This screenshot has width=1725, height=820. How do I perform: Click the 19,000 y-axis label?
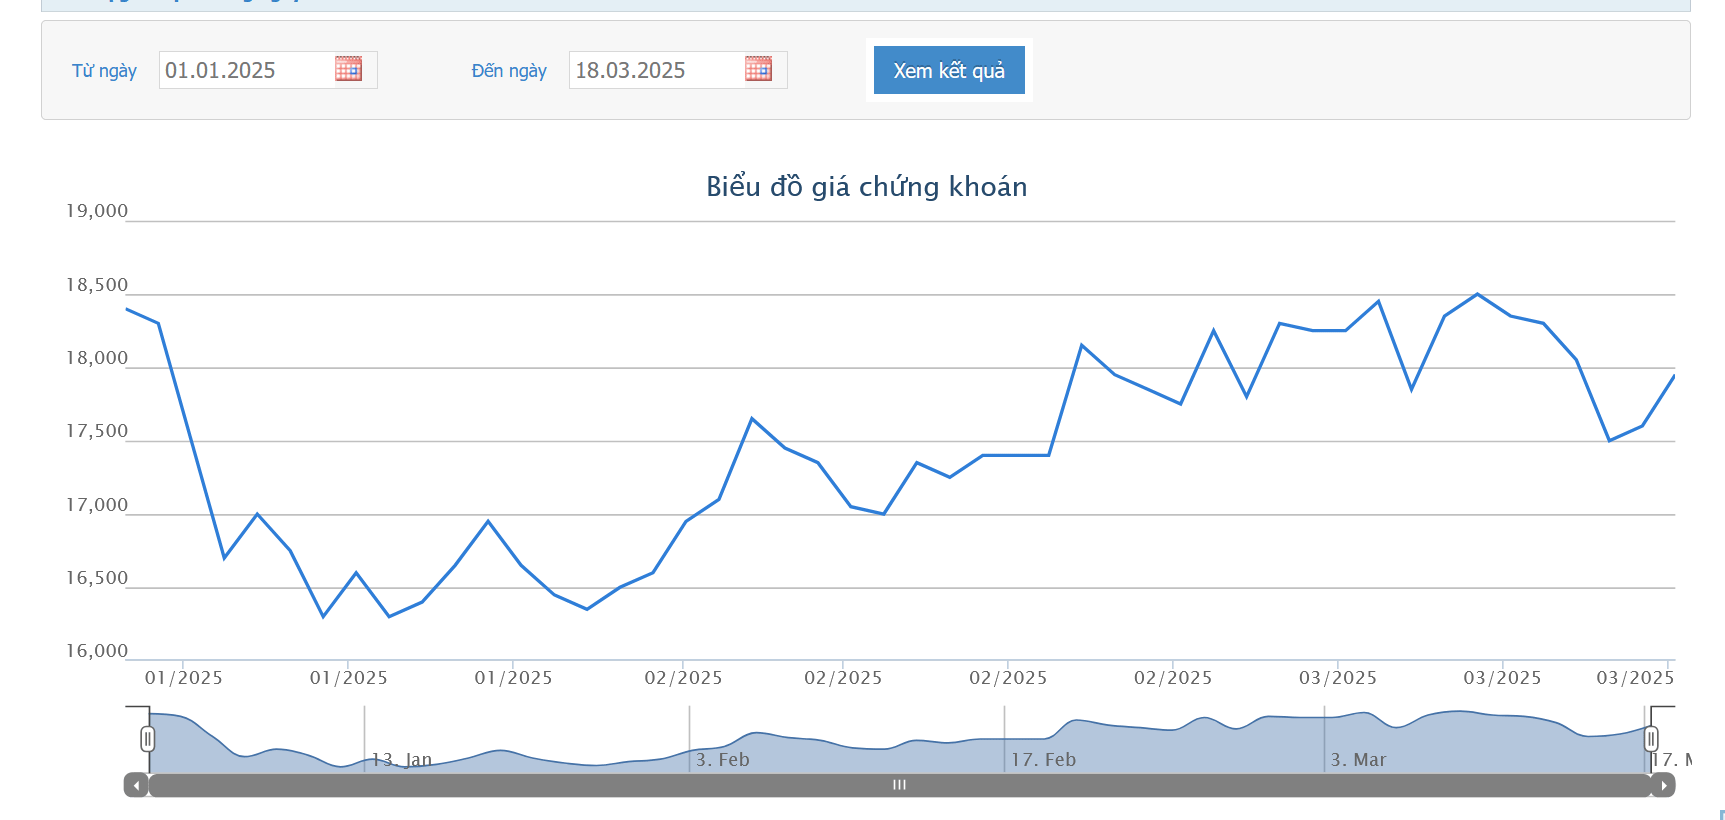tap(97, 211)
